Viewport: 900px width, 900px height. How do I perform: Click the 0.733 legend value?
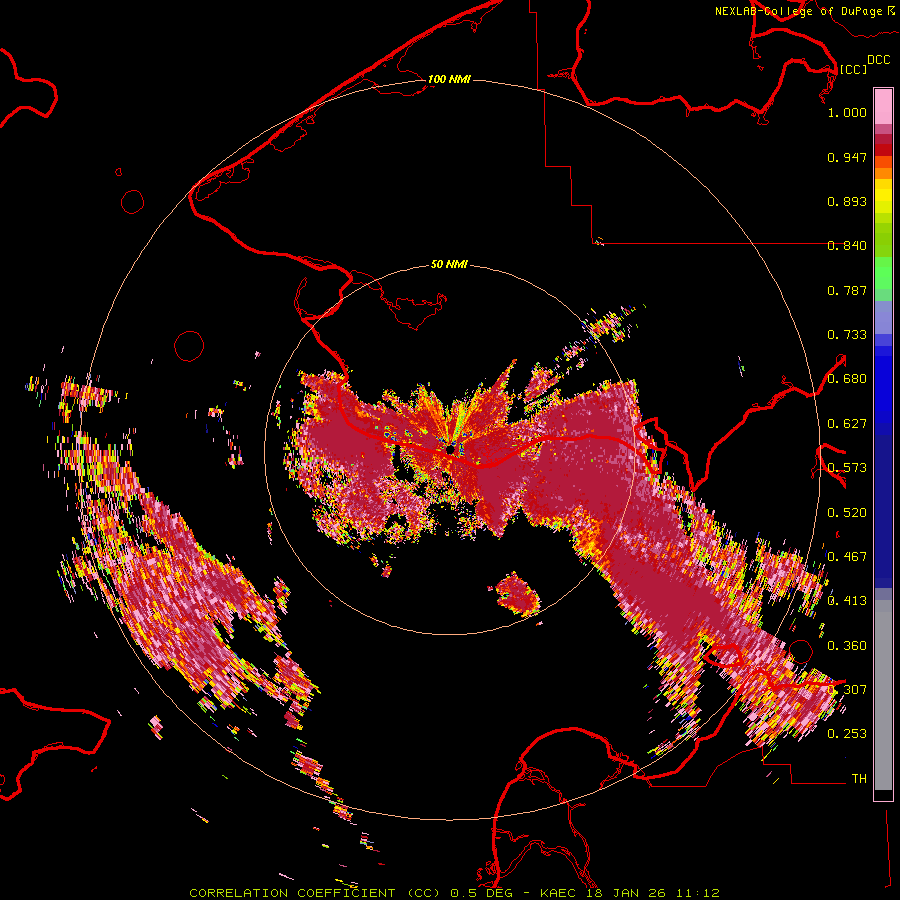(x=847, y=335)
